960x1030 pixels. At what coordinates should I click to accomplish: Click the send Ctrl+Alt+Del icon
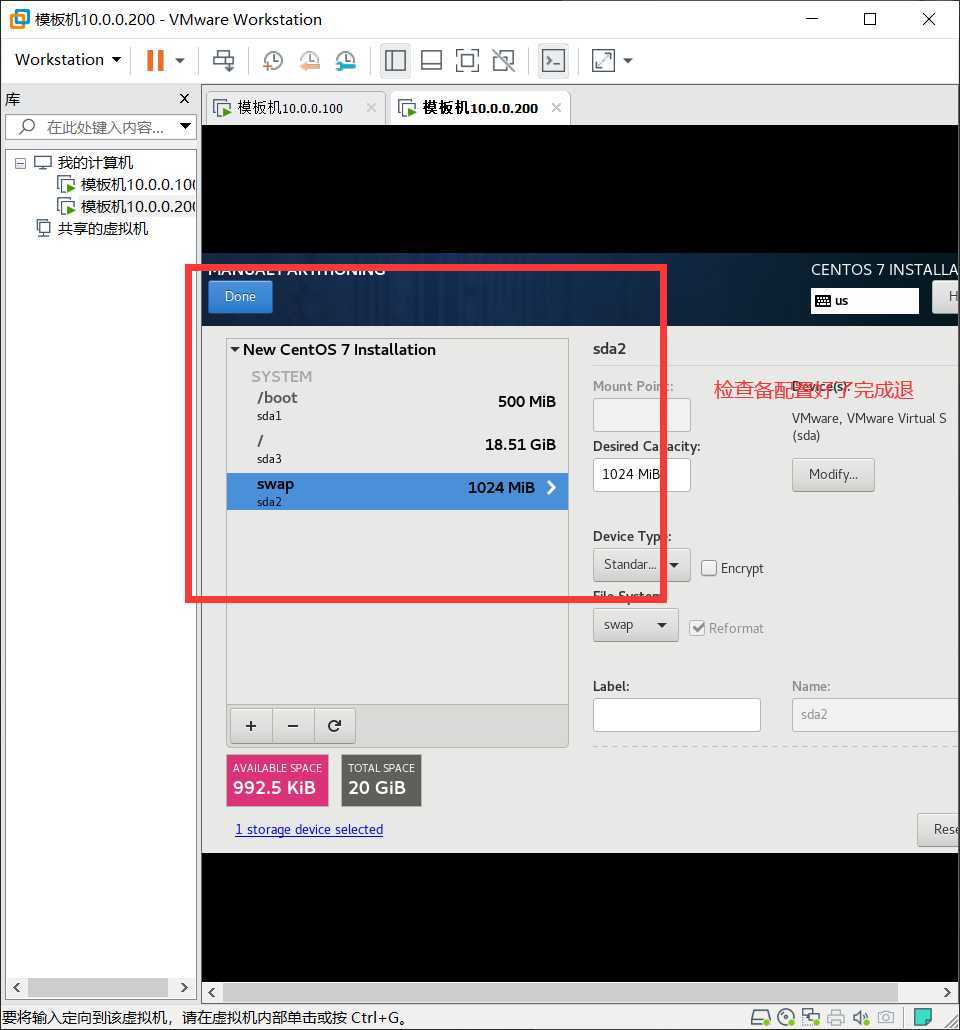coord(223,60)
